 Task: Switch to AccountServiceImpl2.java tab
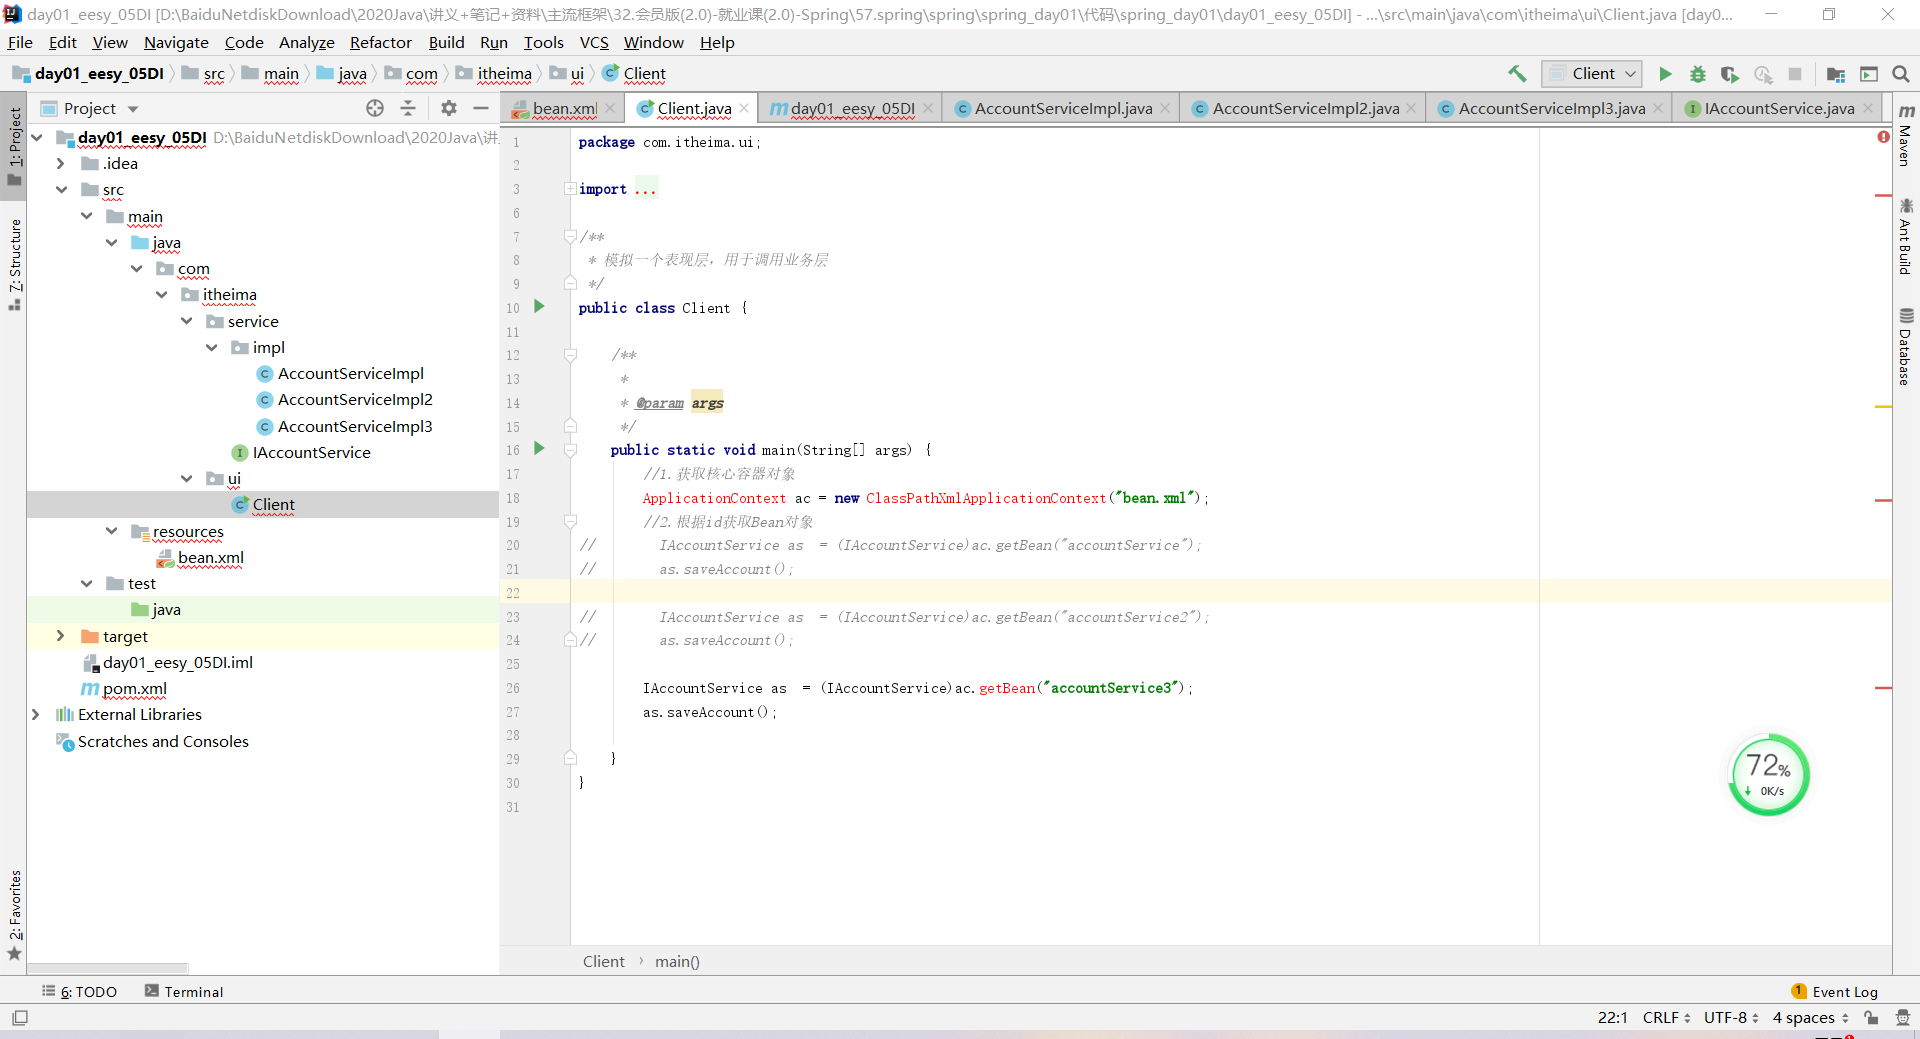1305,108
